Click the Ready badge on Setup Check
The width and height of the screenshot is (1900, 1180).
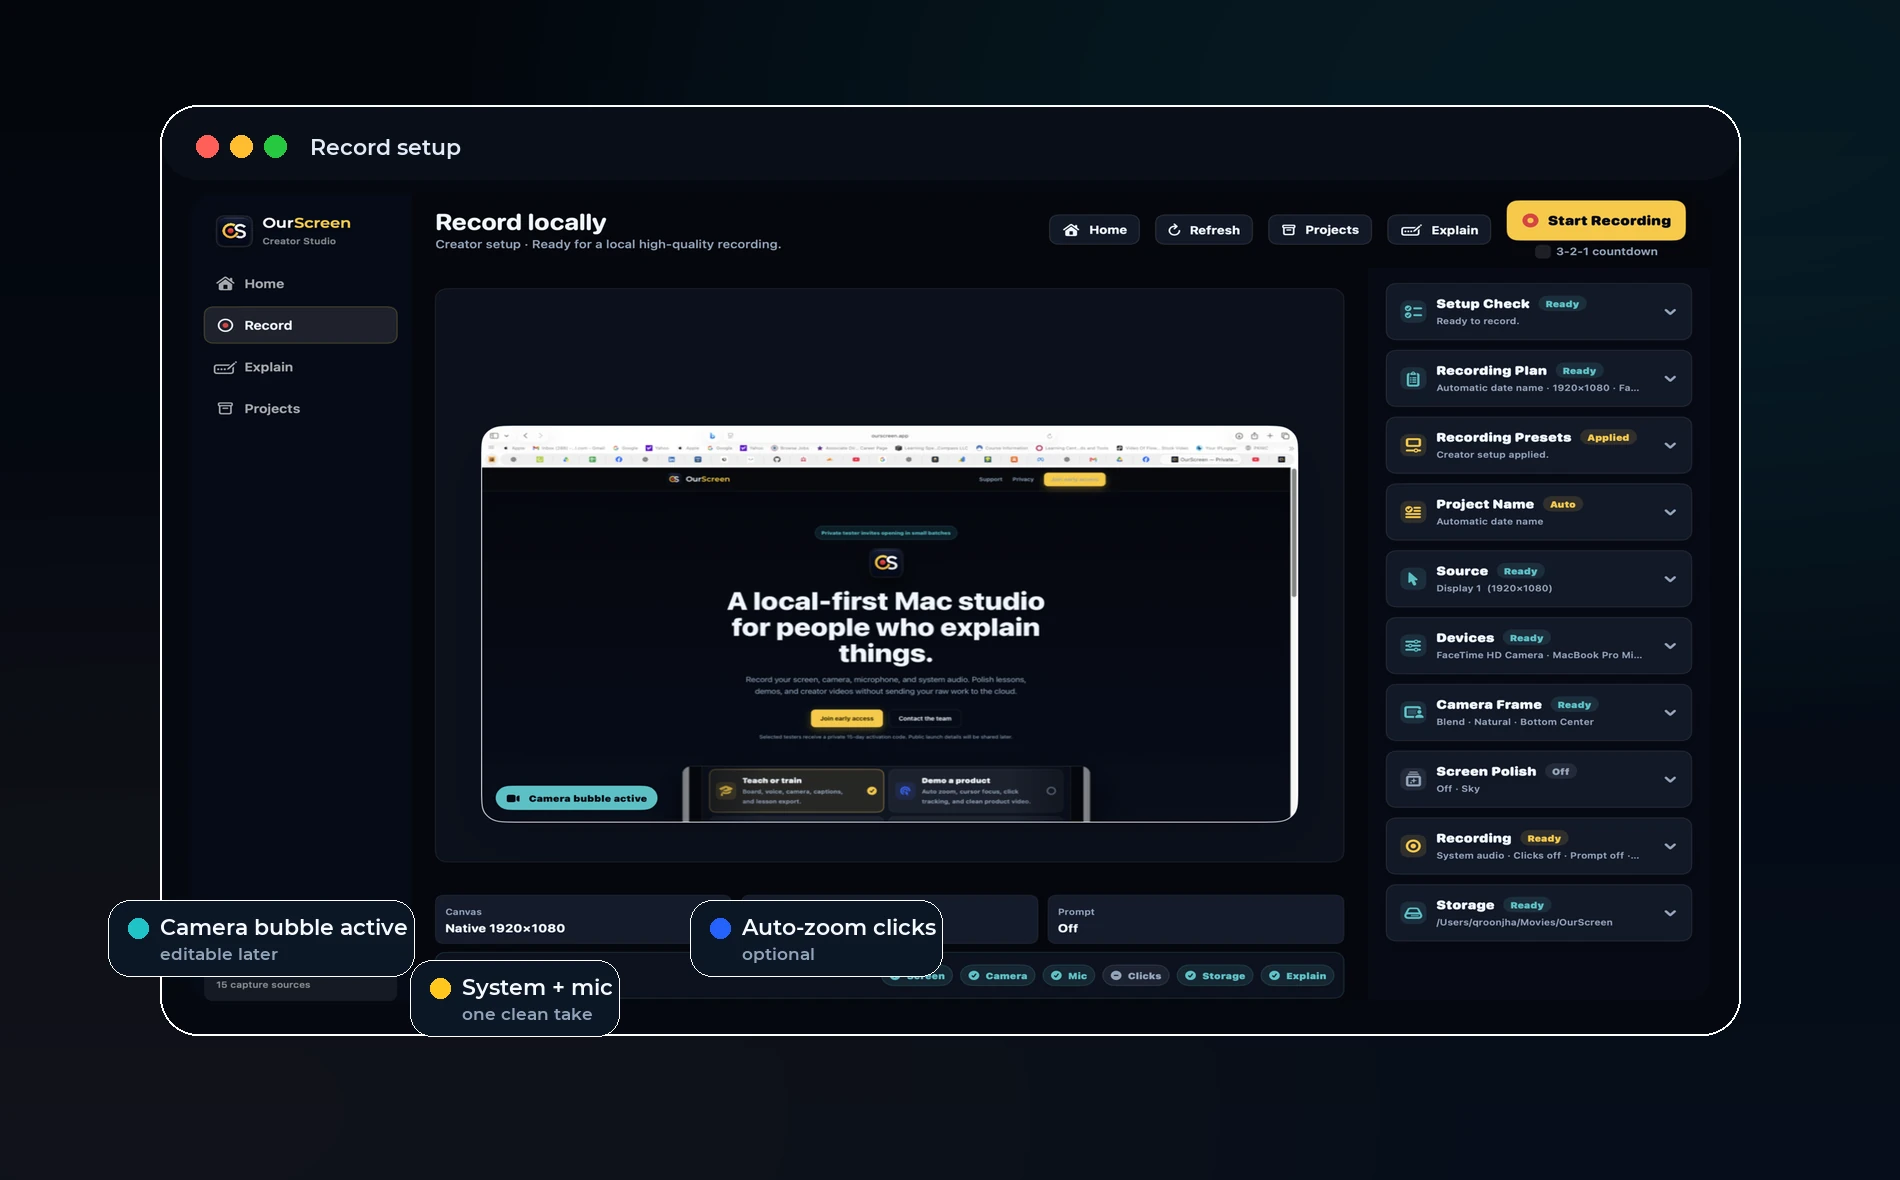(1562, 304)
